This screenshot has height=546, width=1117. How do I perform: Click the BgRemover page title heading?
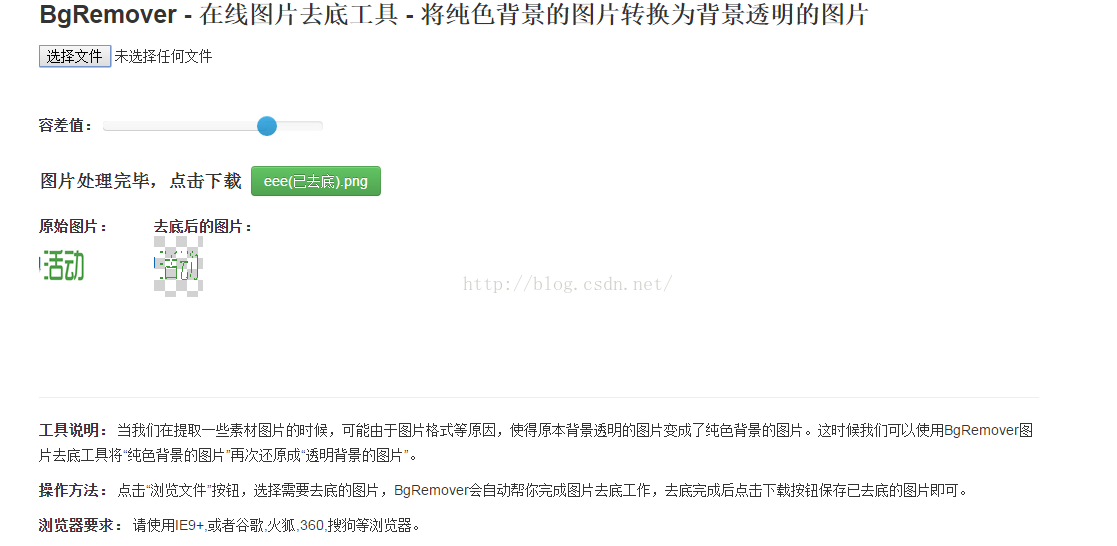click(x=454, y=15)
